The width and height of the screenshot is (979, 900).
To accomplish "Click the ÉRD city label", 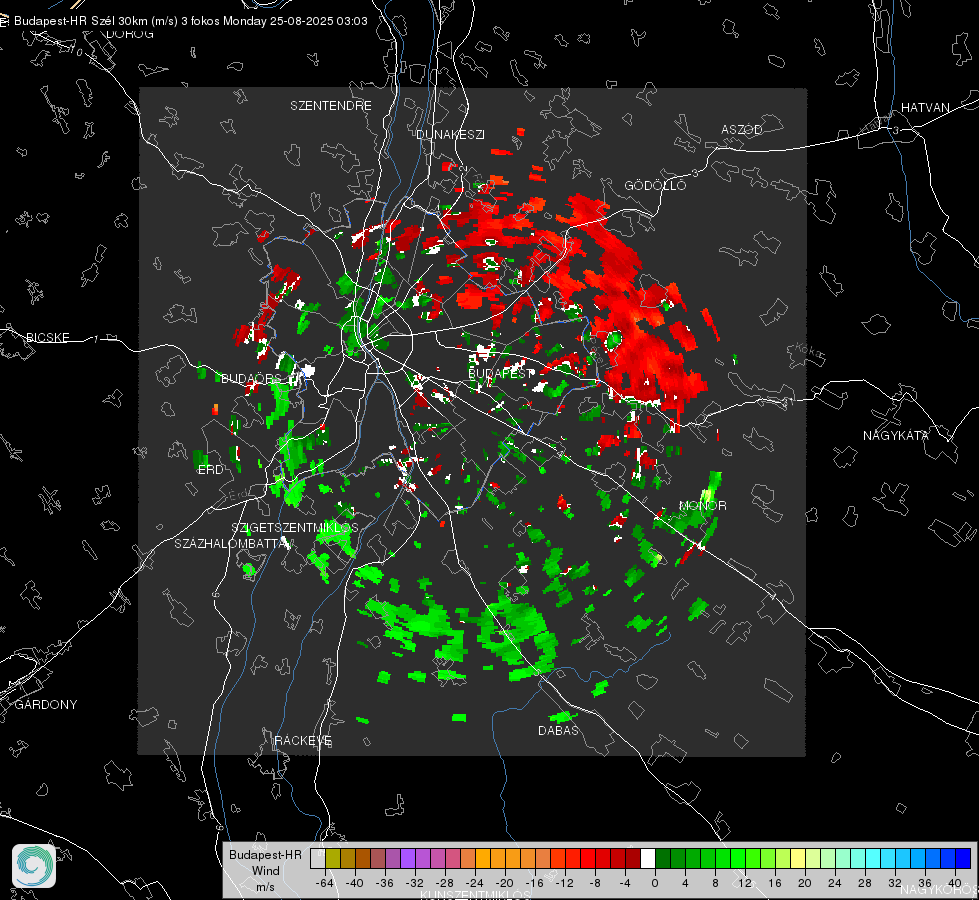I will click(210, 470).
